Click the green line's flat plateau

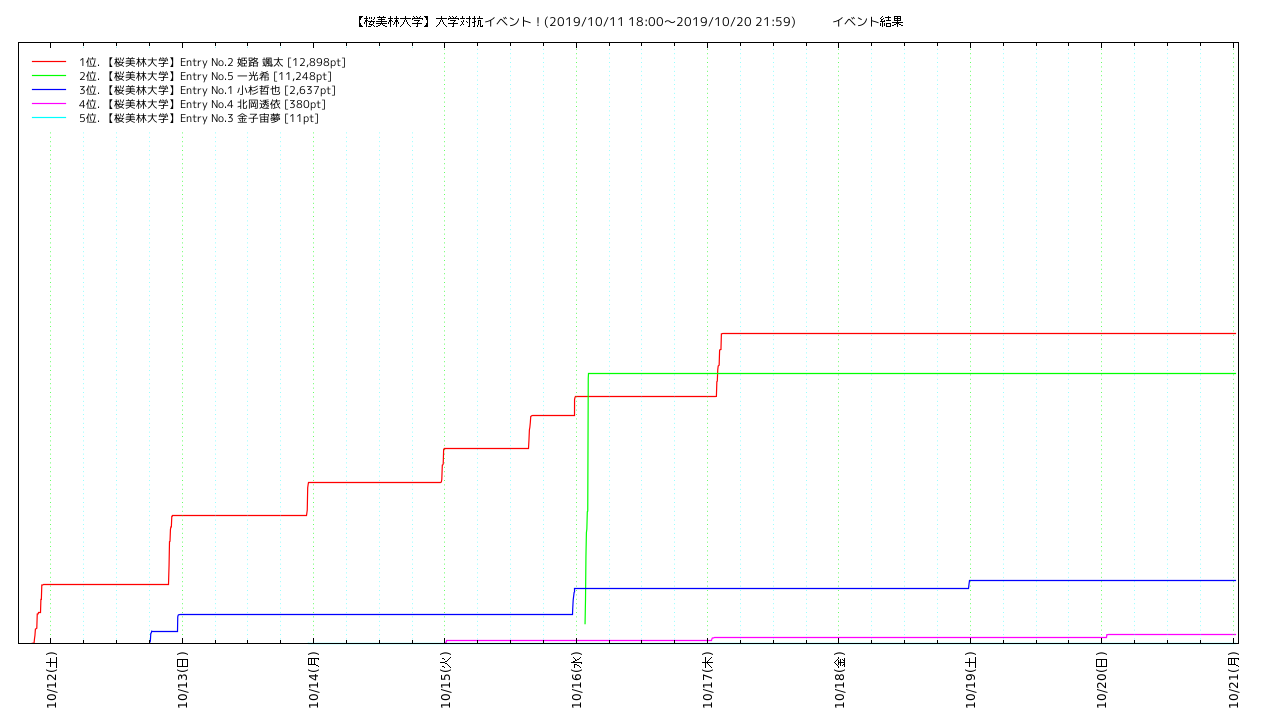913,373
